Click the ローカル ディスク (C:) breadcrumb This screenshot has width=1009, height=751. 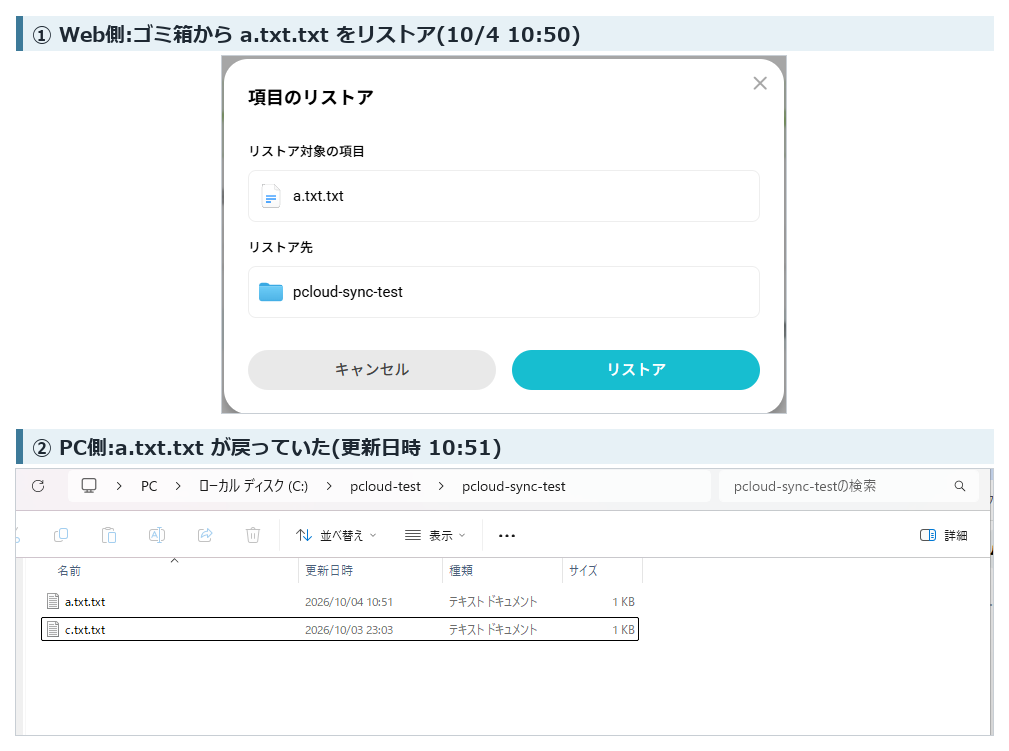[x=254, y=486]
